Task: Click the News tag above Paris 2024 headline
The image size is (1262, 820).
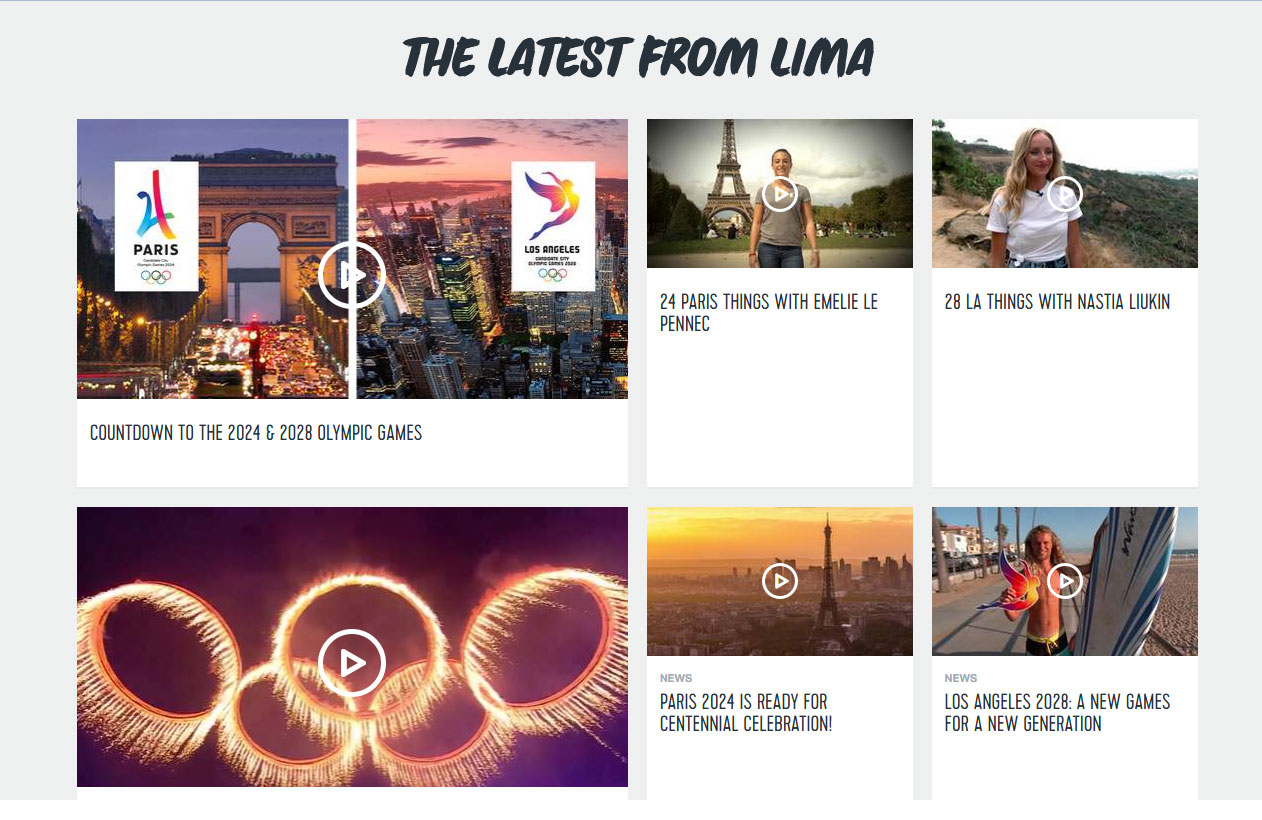Action: (x=676, y=678)
